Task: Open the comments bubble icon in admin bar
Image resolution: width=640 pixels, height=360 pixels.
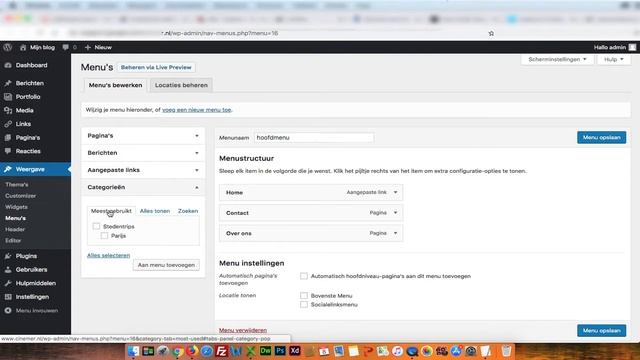Action: [x=66, y=47]
